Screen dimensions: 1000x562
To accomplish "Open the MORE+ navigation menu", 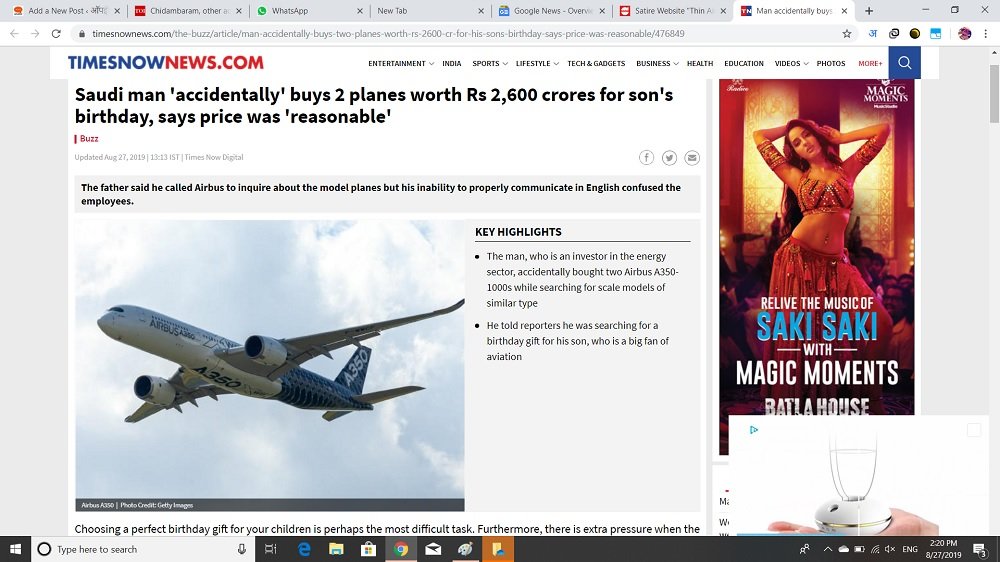I will click(x=870, y=63).
